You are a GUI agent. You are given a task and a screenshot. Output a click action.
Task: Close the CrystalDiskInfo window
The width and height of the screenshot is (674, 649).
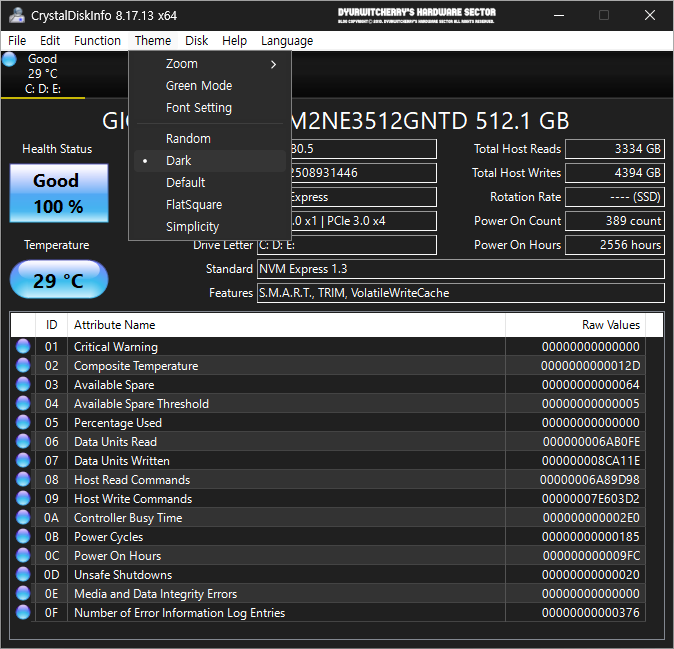pos(650,15)
